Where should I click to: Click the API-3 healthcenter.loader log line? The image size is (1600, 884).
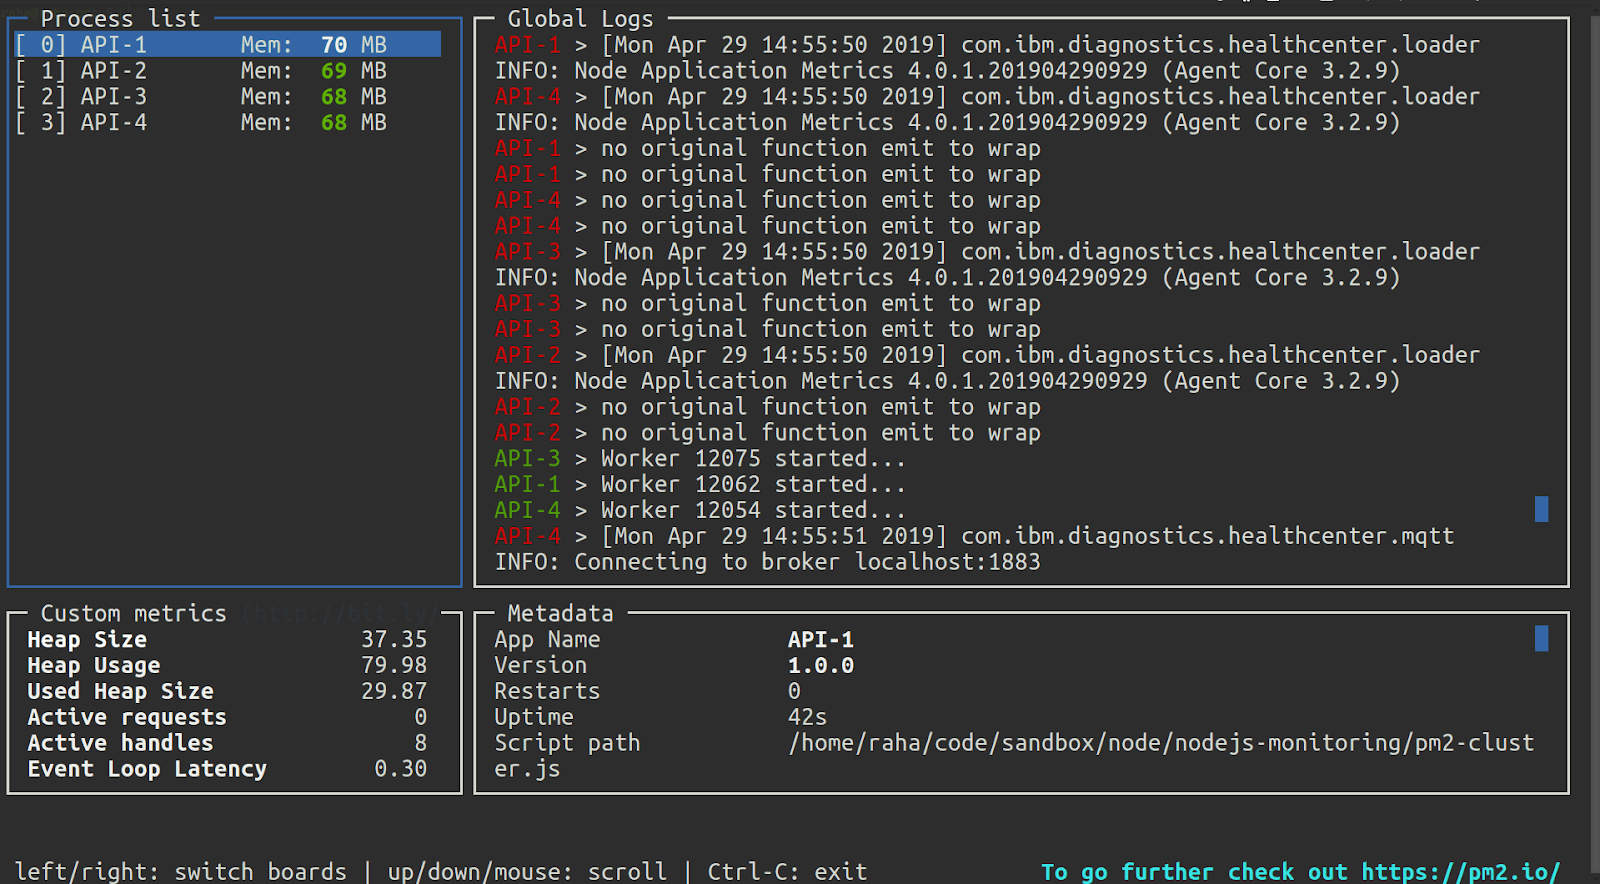987,252
